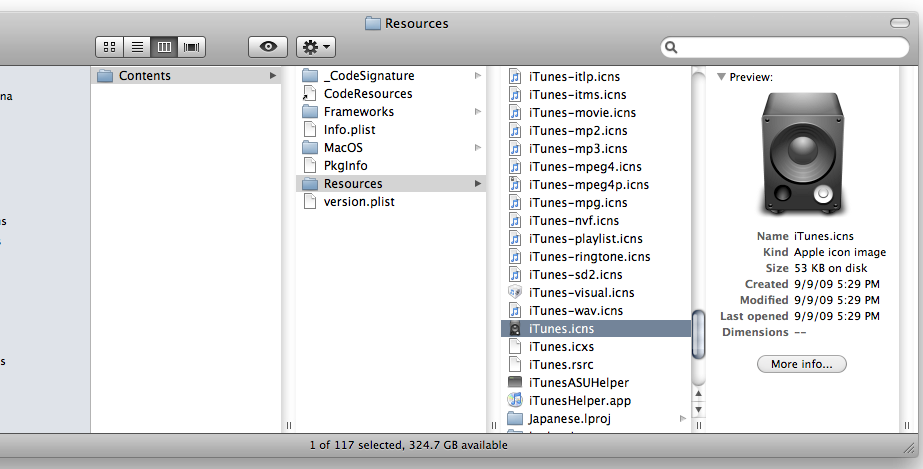Select the Japanese.lproj folder

pos(596,418)
